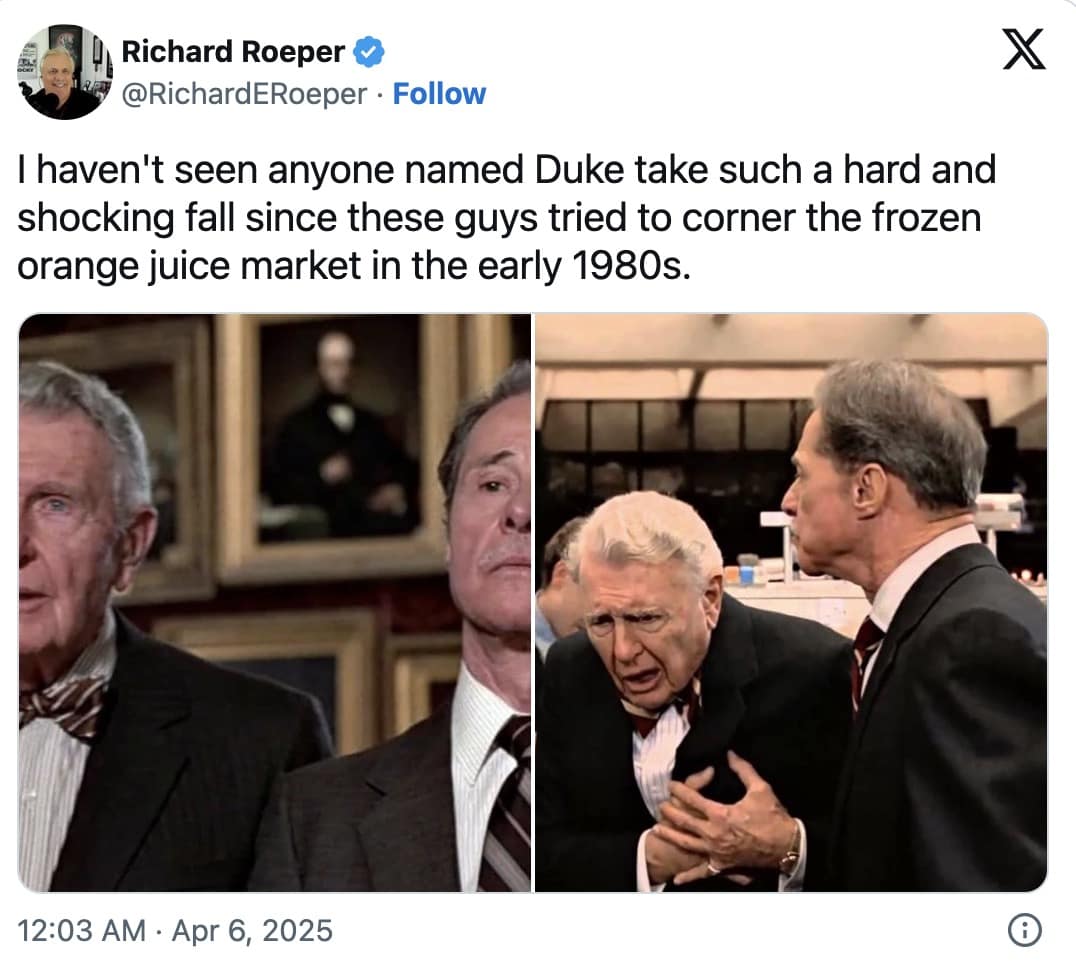The height and width of the screenshot is (964, 1076).
Task: Open the info icon beside the timestamp
Action: click(x=1021, y=931)
